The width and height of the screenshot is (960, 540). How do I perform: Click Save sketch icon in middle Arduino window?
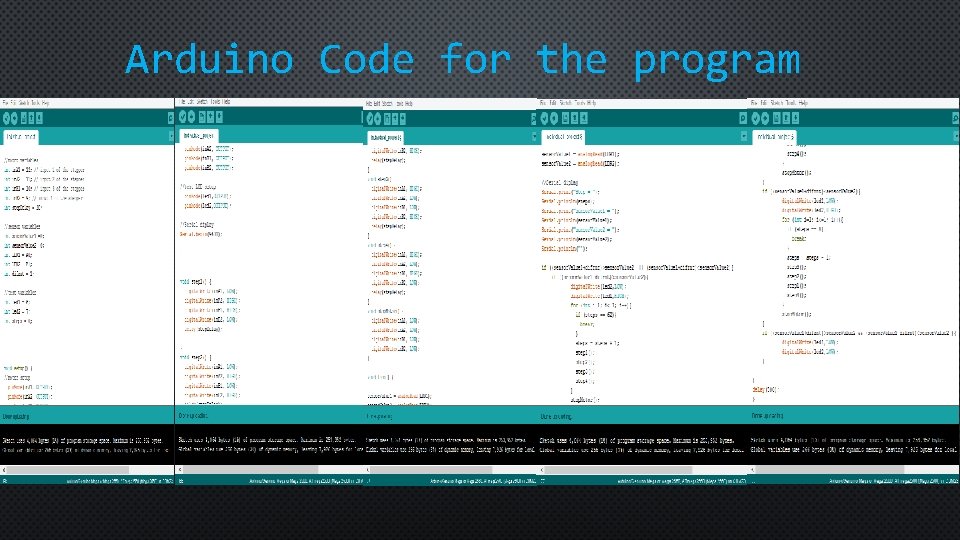(402, 119)
